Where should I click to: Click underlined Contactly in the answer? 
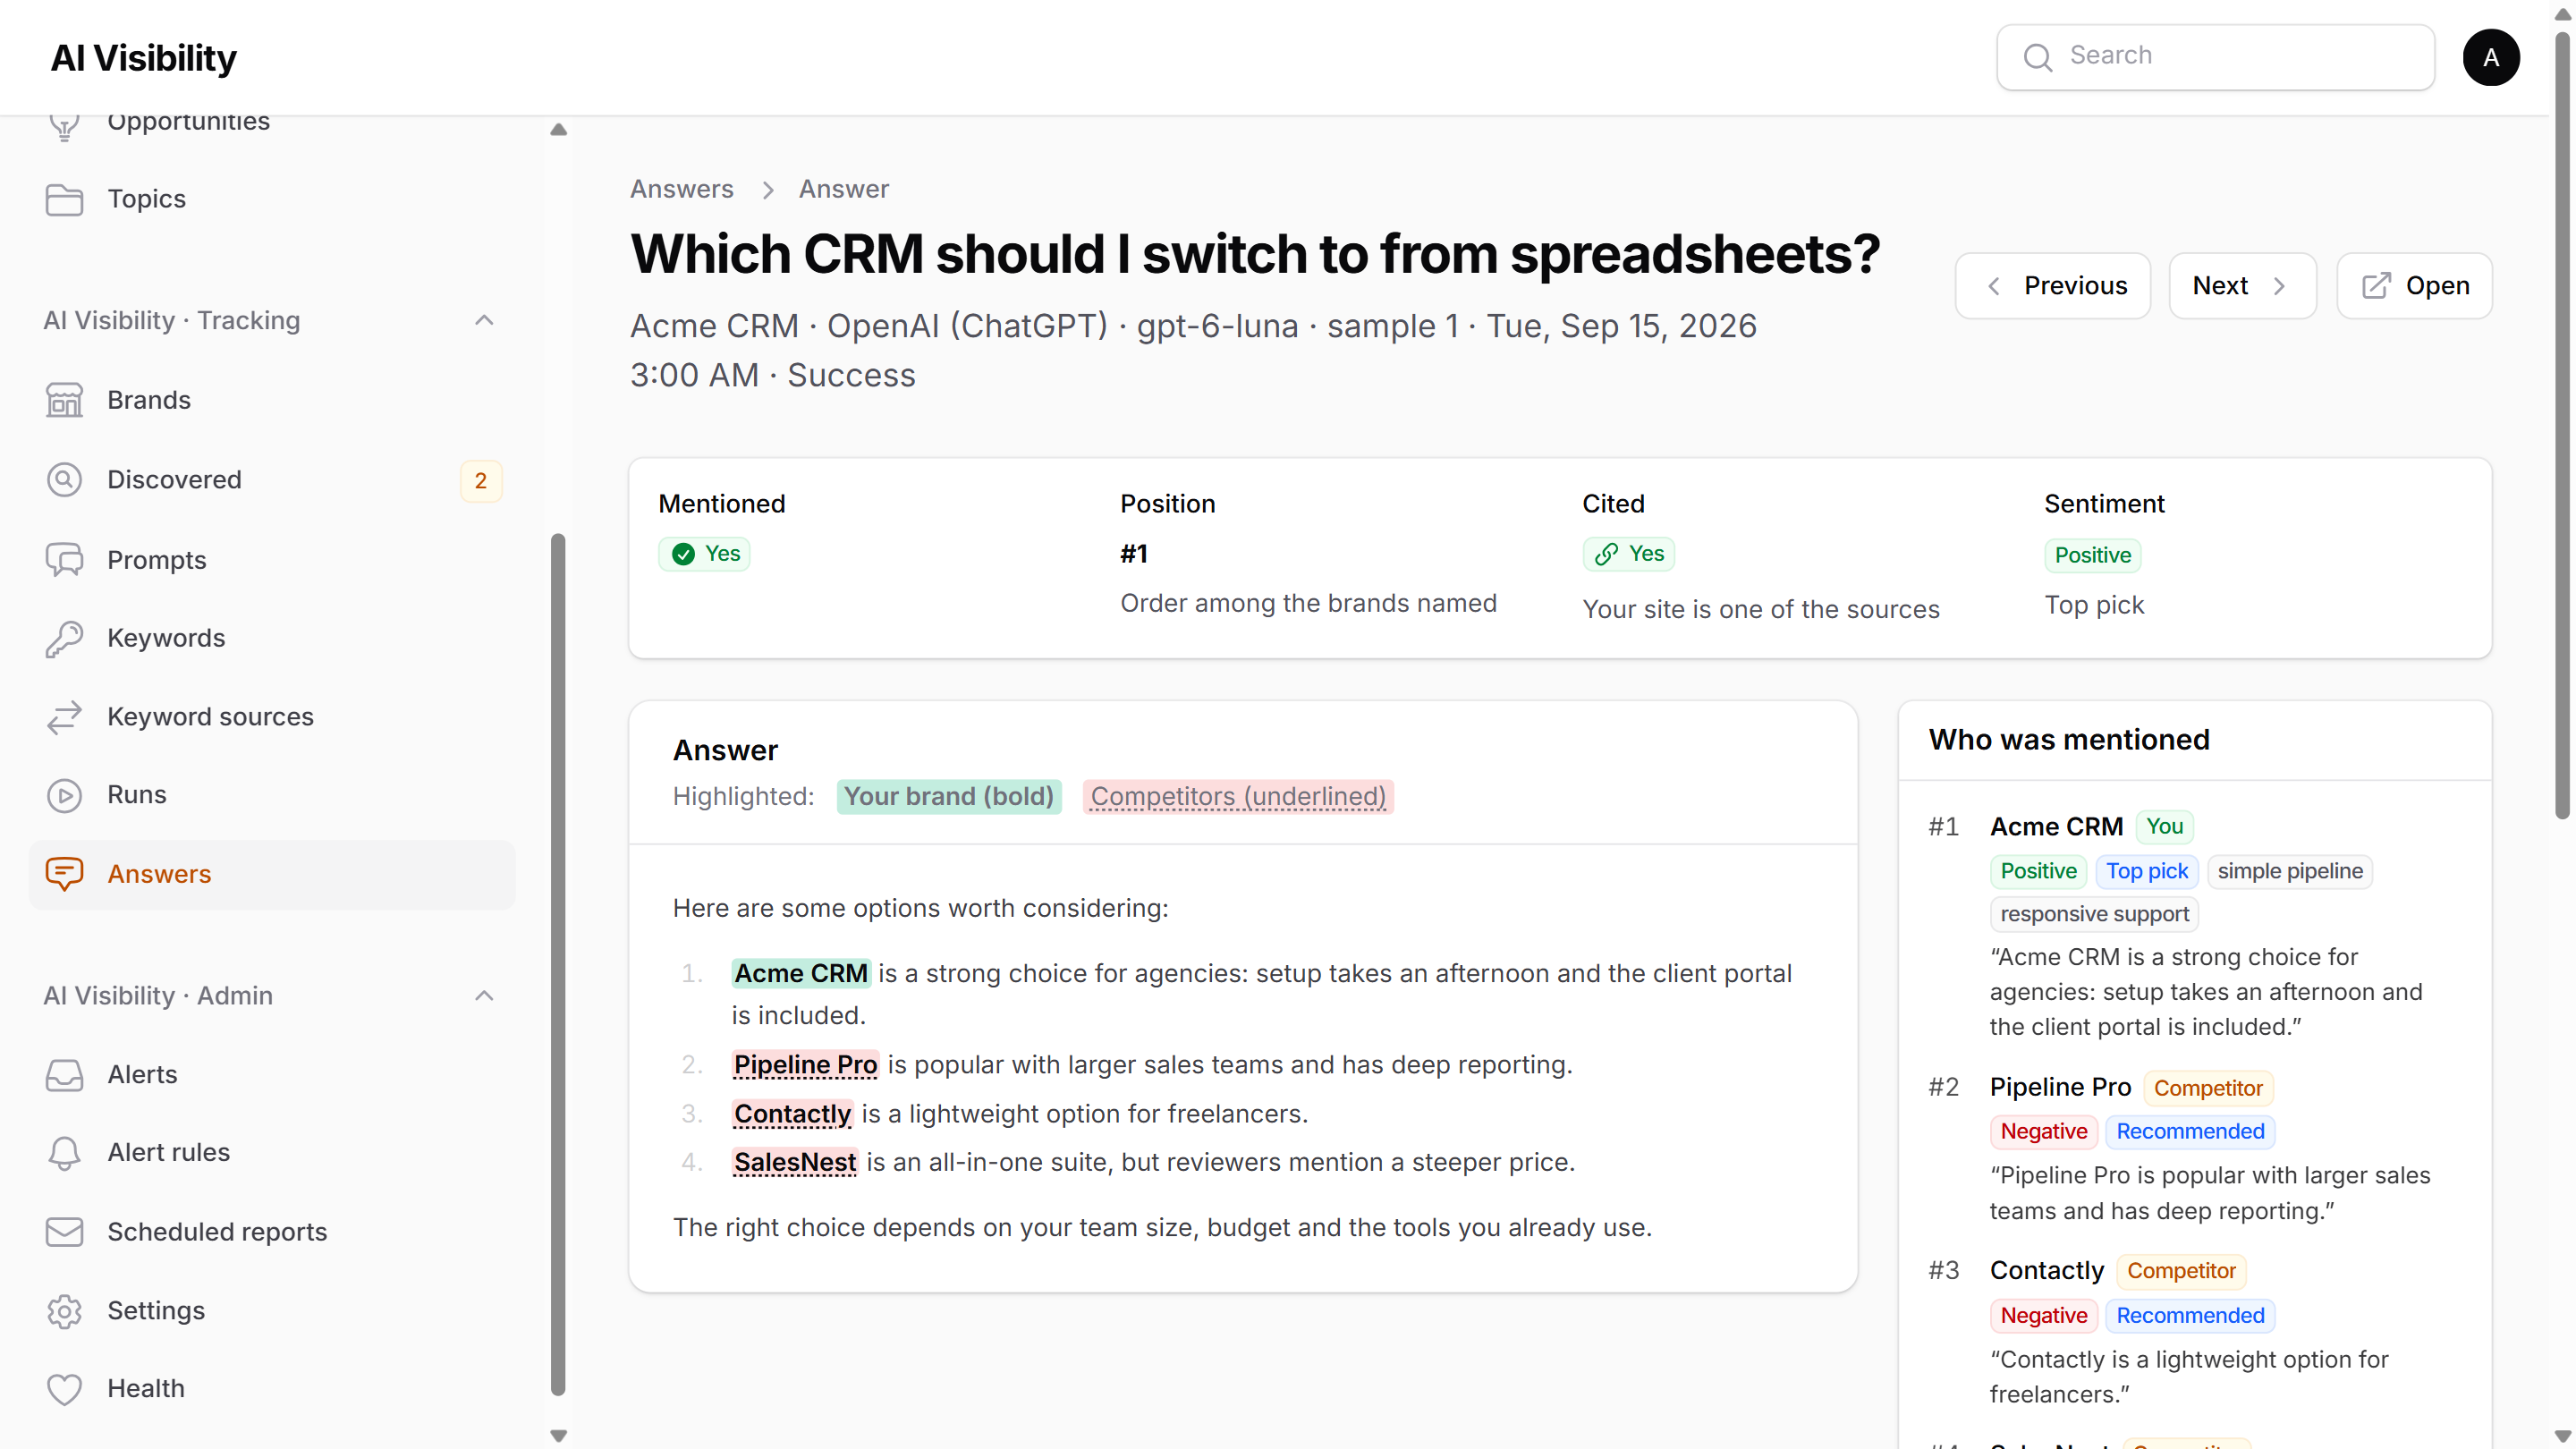[792, 1114]
